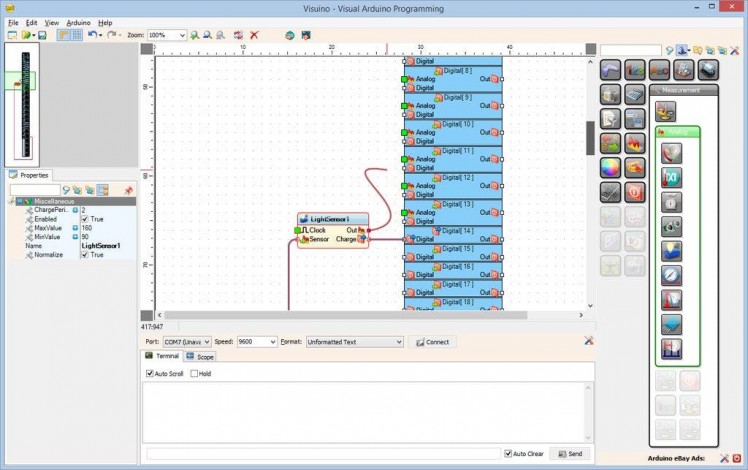Toggle the Auto Scroll checkbox
The width and height of the screenshot is (748, 470).
click(151, 374)
